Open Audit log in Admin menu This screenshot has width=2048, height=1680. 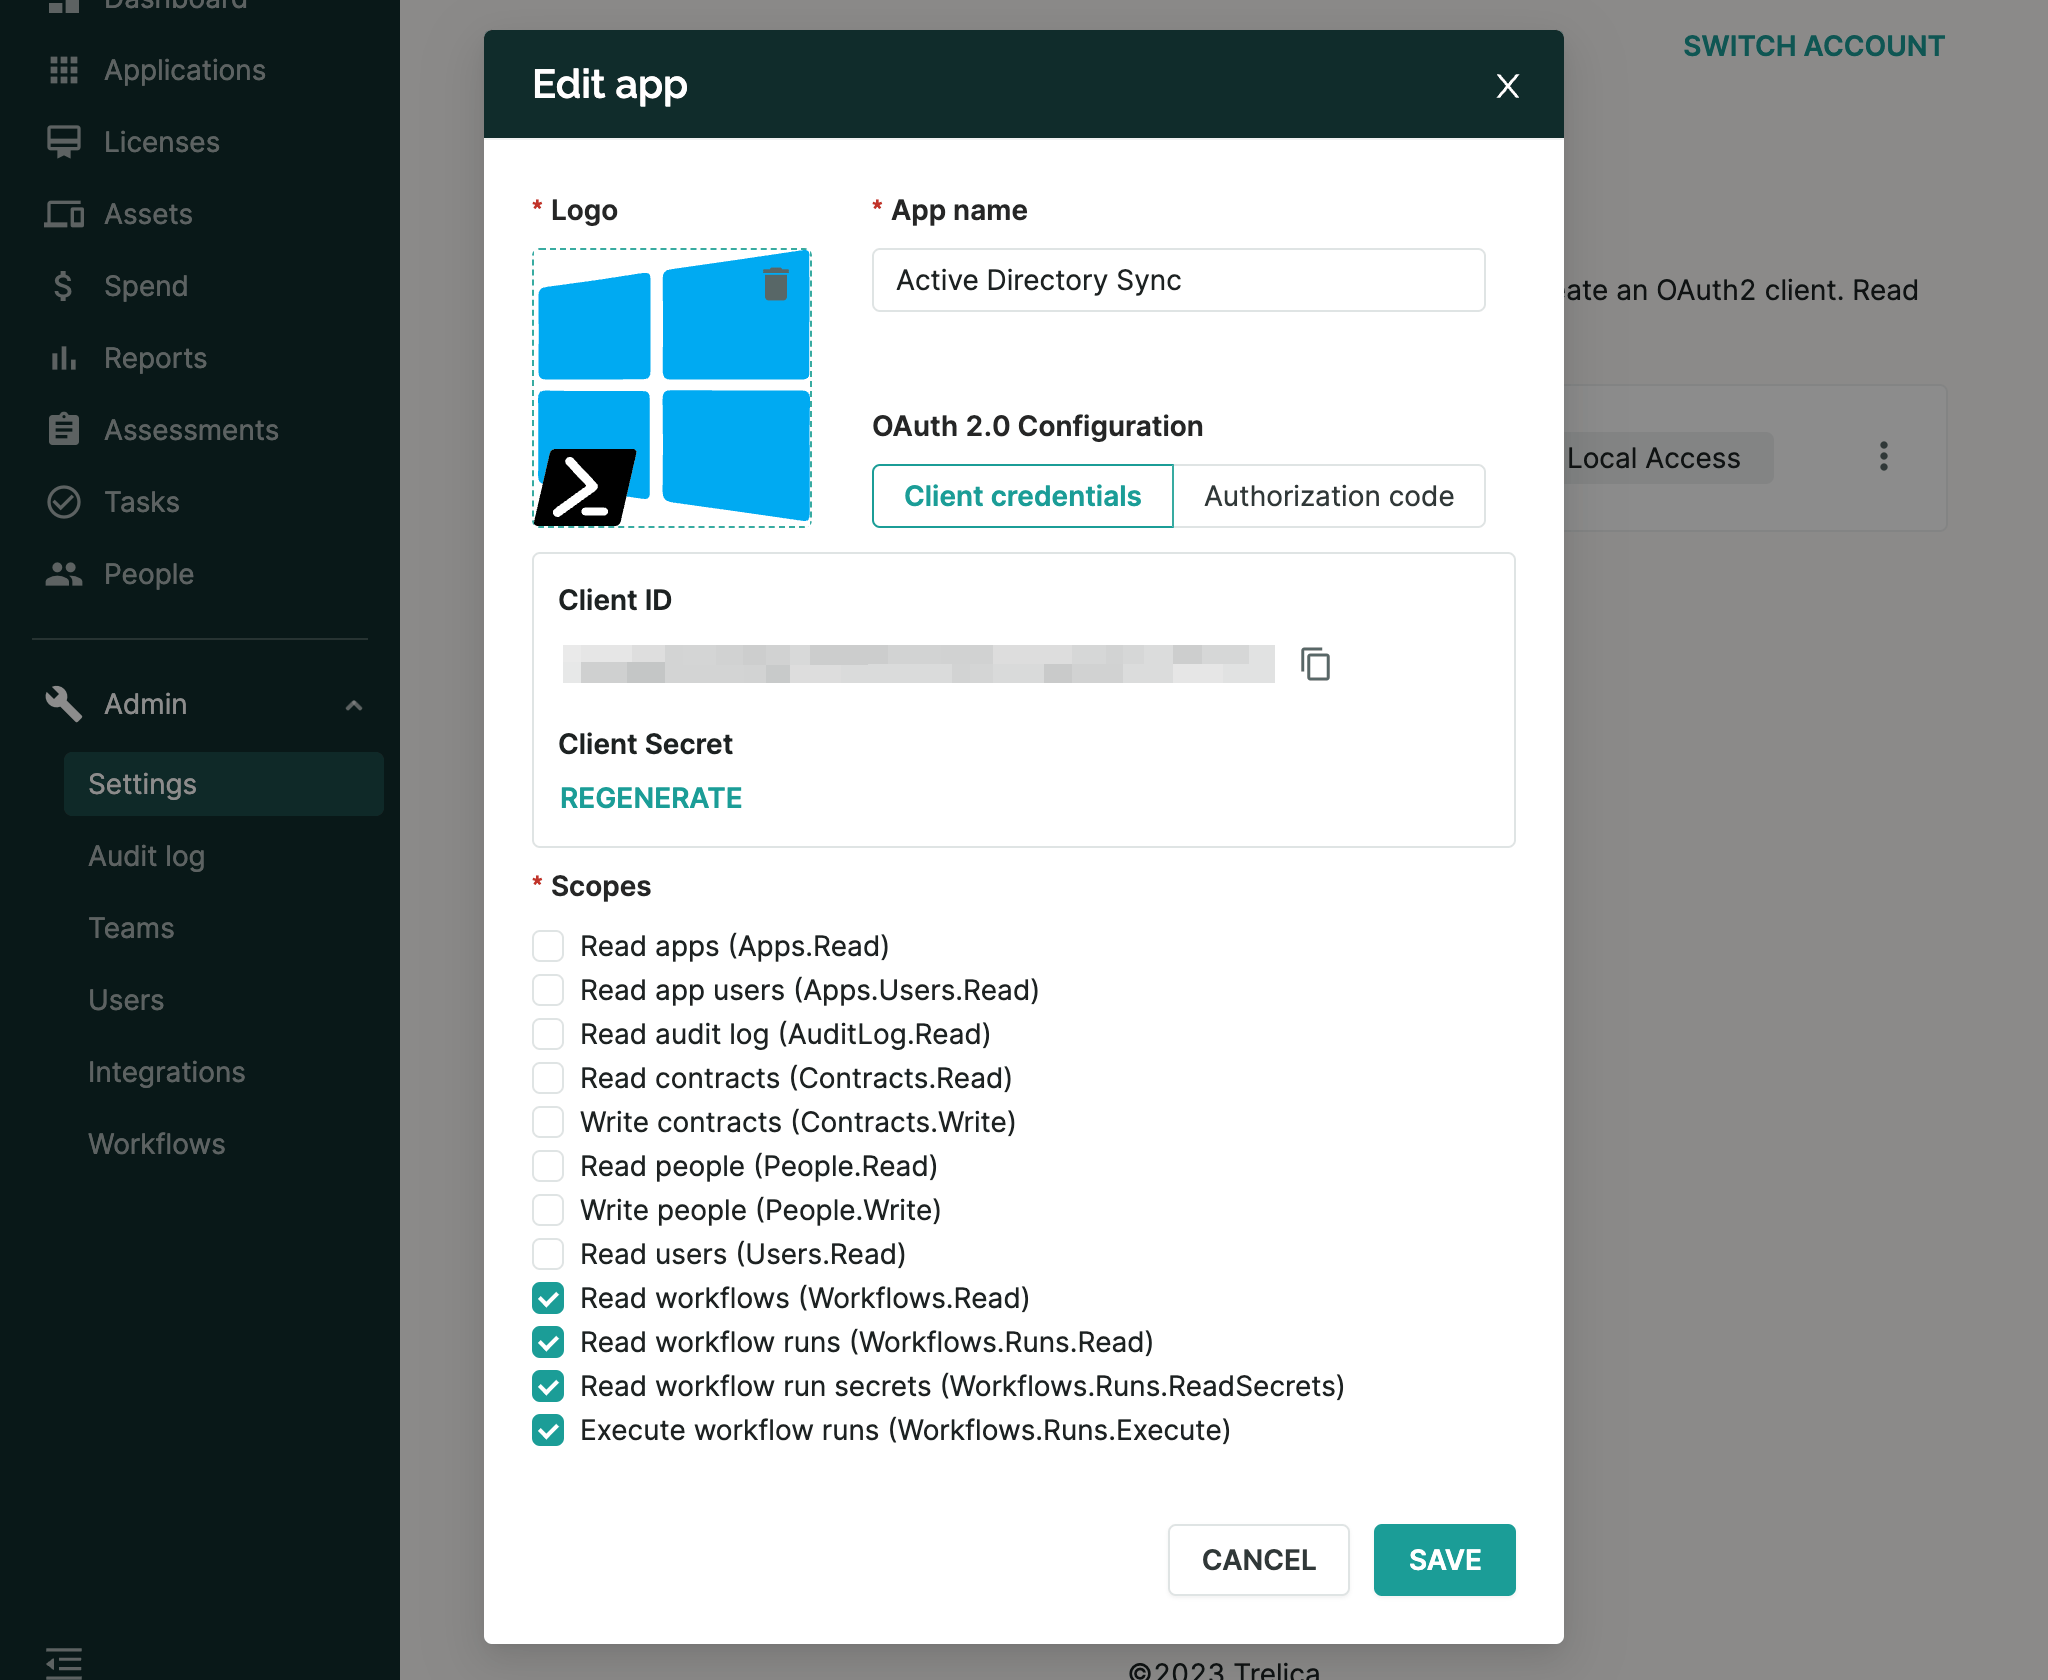[147, 856]
